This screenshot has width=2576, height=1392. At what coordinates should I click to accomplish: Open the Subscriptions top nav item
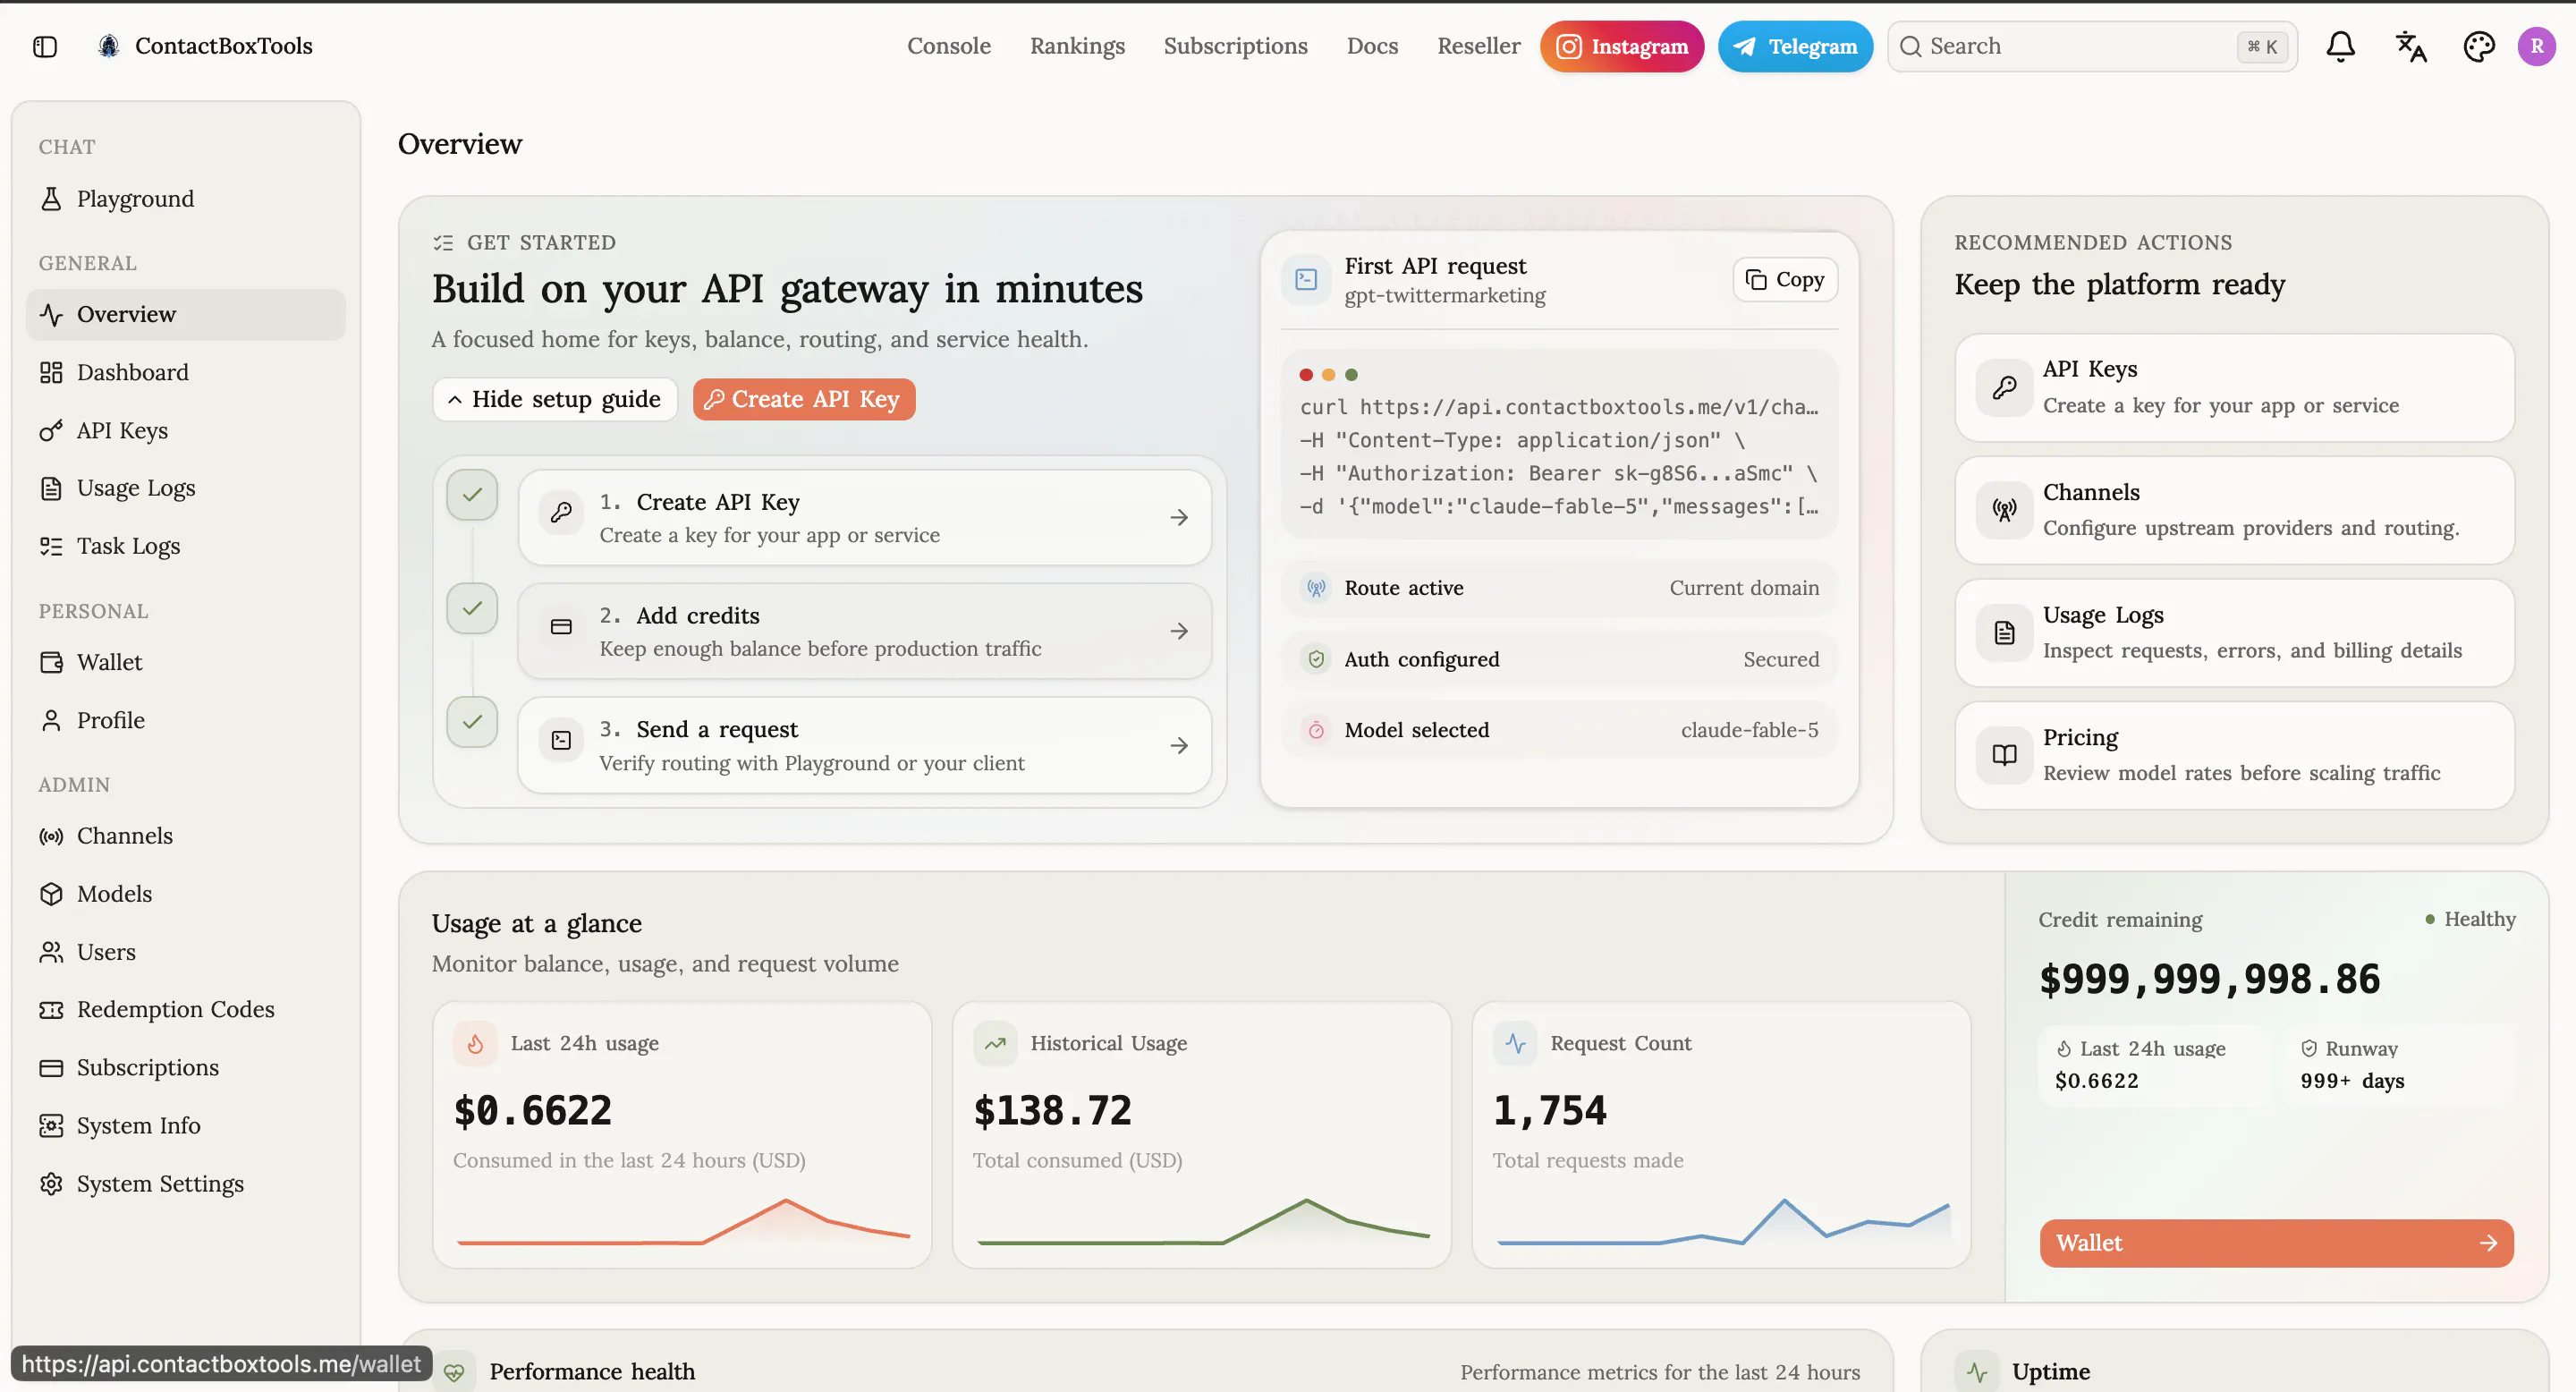(1235, 46)
